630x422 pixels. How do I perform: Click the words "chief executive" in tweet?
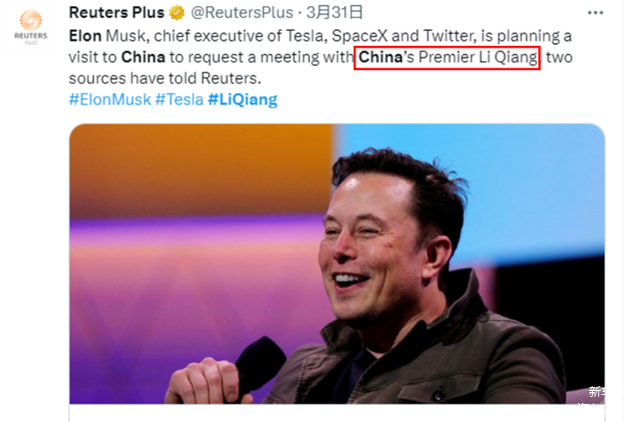(x=204, y=35)
